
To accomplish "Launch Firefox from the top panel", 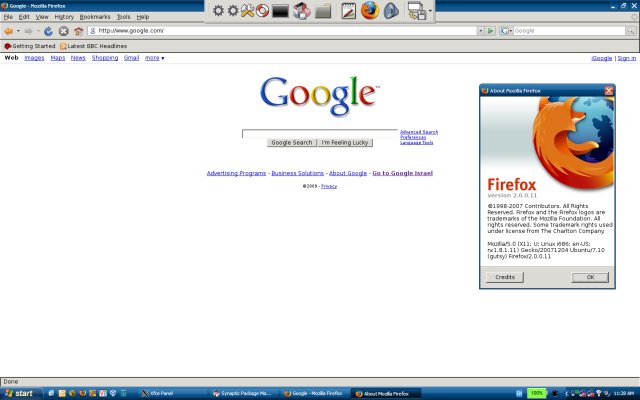I will 370,10.
